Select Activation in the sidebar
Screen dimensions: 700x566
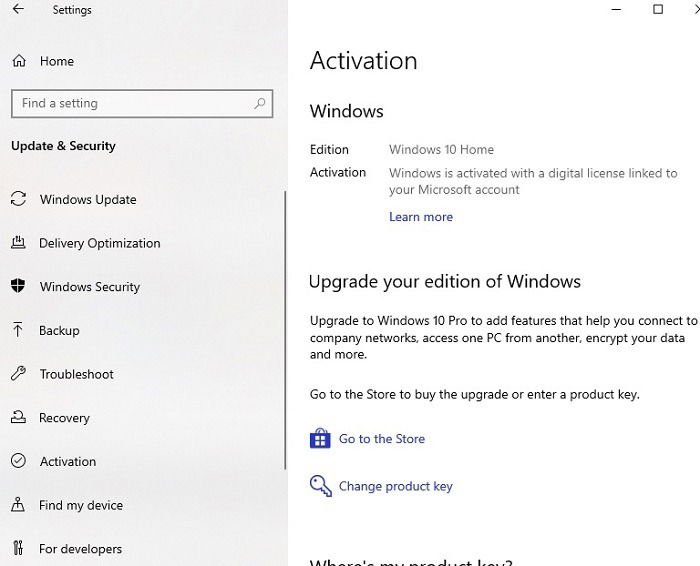click(x=68, y=462)
